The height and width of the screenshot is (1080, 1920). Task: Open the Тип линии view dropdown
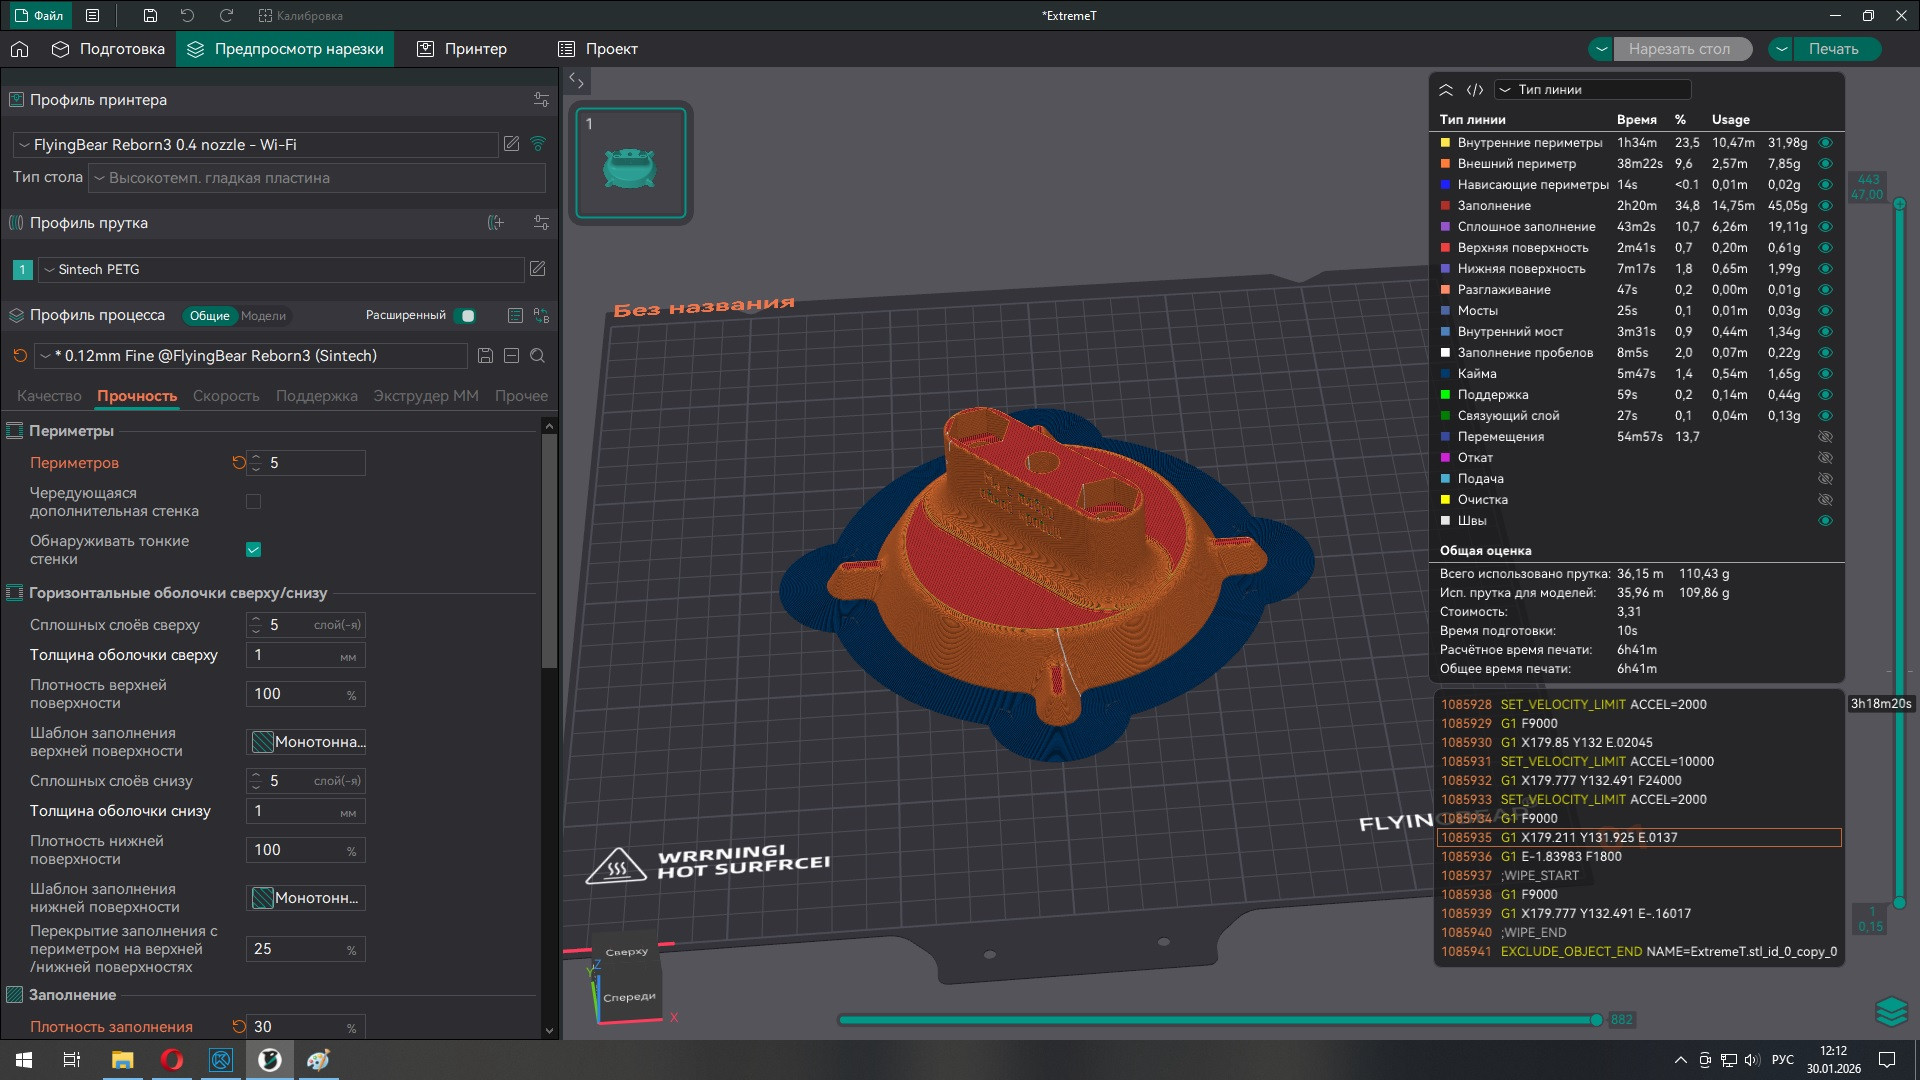1592,90
